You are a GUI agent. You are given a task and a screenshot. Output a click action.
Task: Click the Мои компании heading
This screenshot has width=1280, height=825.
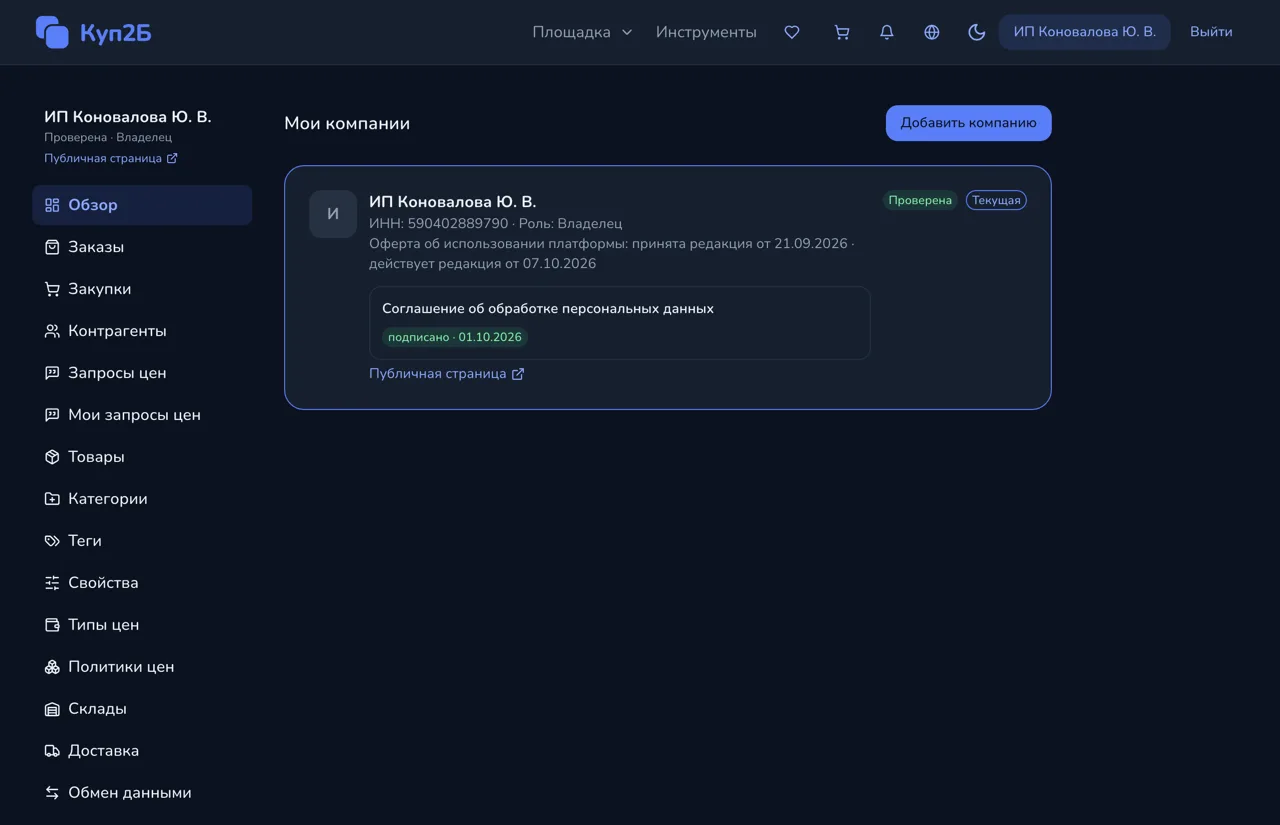pyautogui.click(x=347, y=124)
